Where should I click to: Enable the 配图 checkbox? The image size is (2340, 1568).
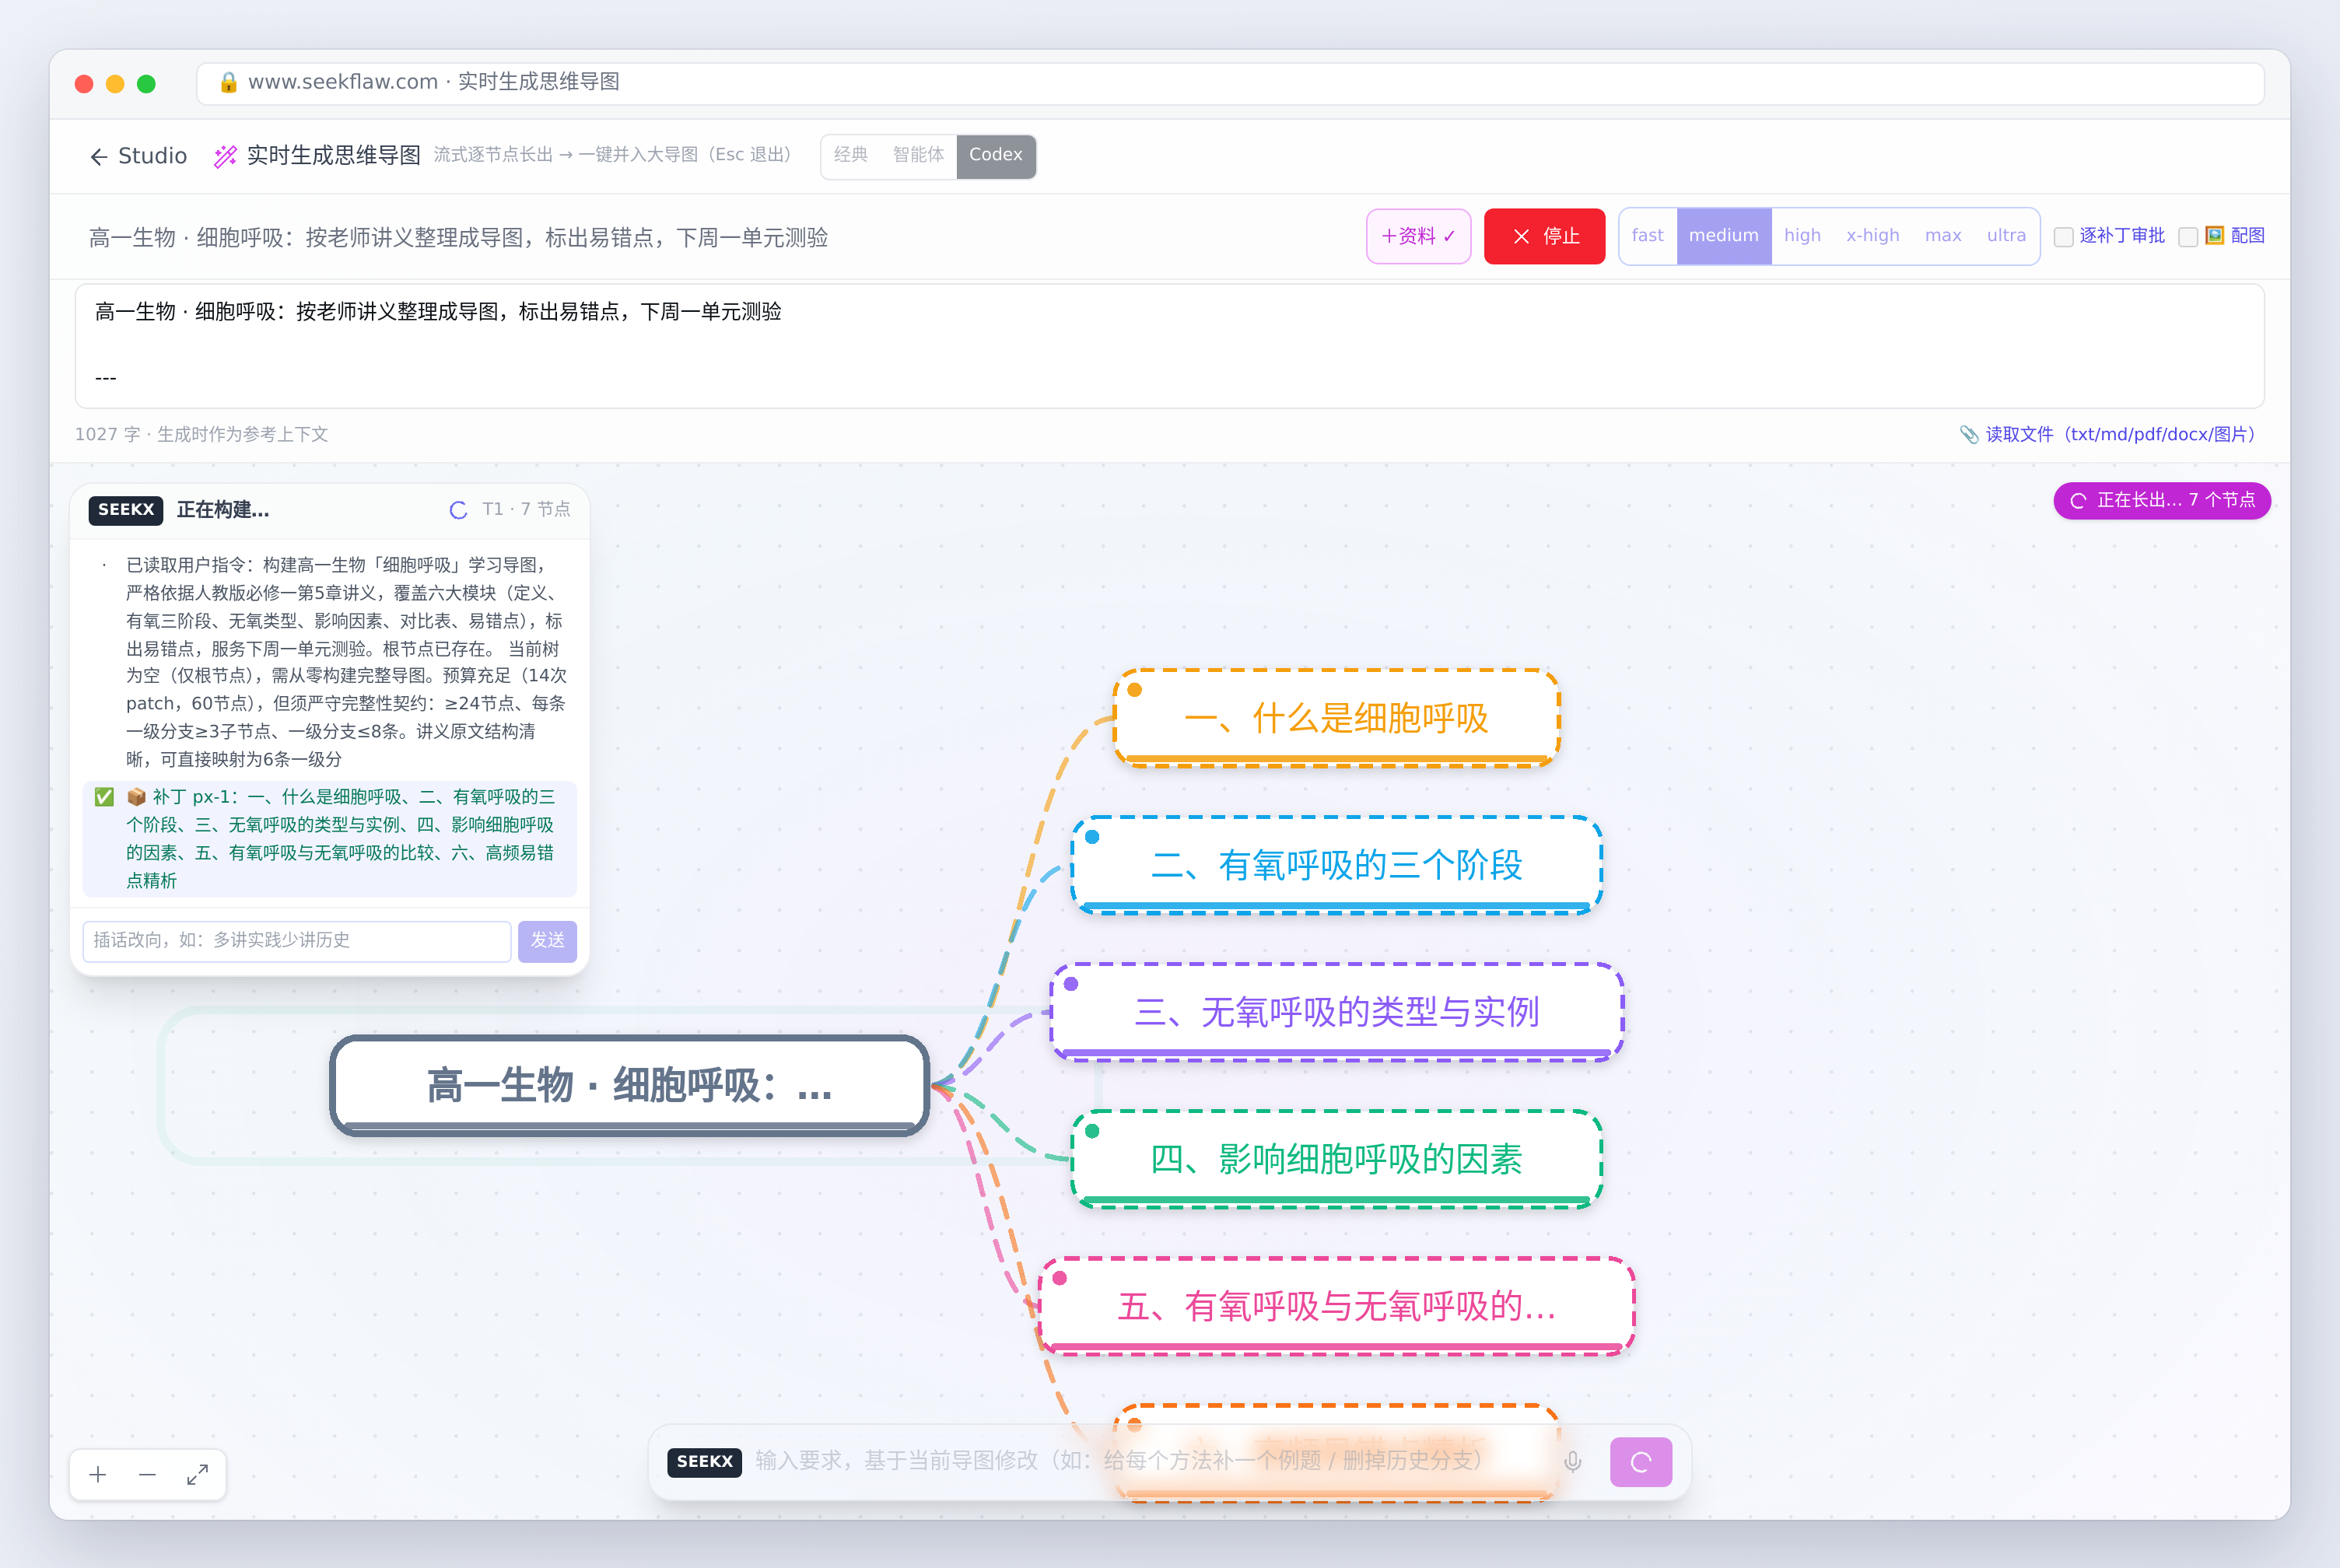(2188, 237)
